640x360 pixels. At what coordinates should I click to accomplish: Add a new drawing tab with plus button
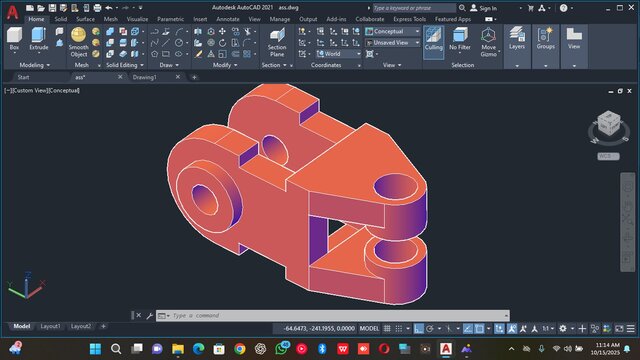coord(194,77)
